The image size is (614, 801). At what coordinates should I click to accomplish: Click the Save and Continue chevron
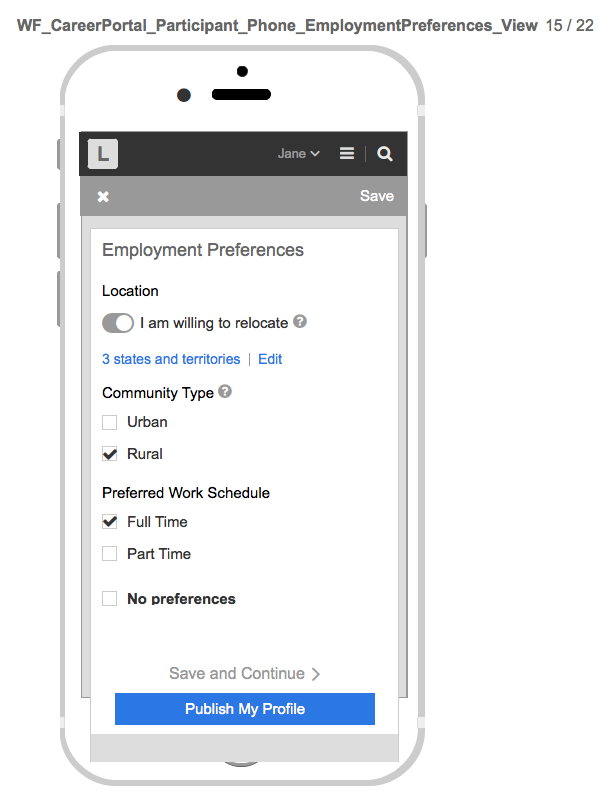click(316, 674)
